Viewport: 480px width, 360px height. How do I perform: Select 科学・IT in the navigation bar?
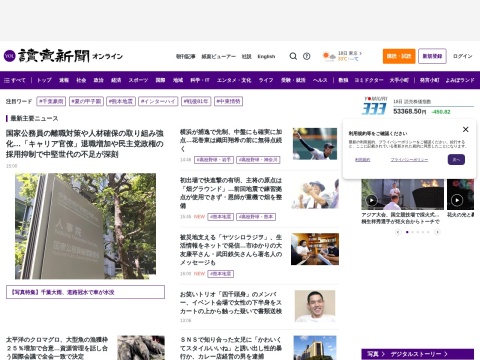click(200, 80)
